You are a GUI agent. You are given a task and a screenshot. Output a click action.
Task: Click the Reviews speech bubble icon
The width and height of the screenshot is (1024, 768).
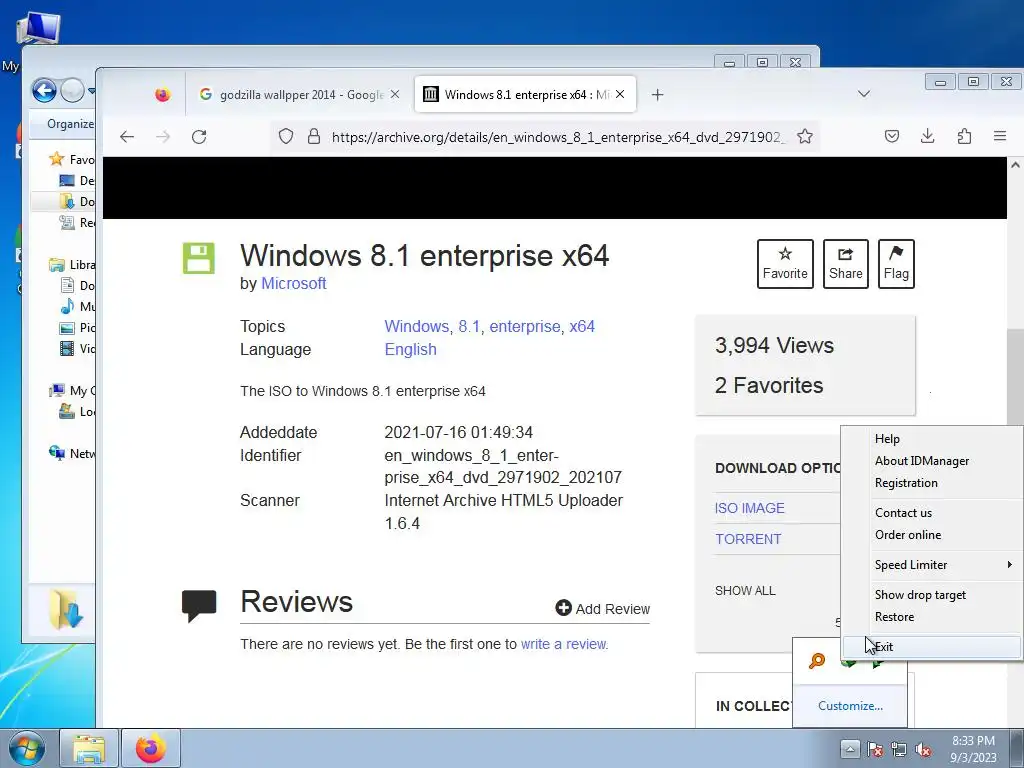tap(199, 605)
